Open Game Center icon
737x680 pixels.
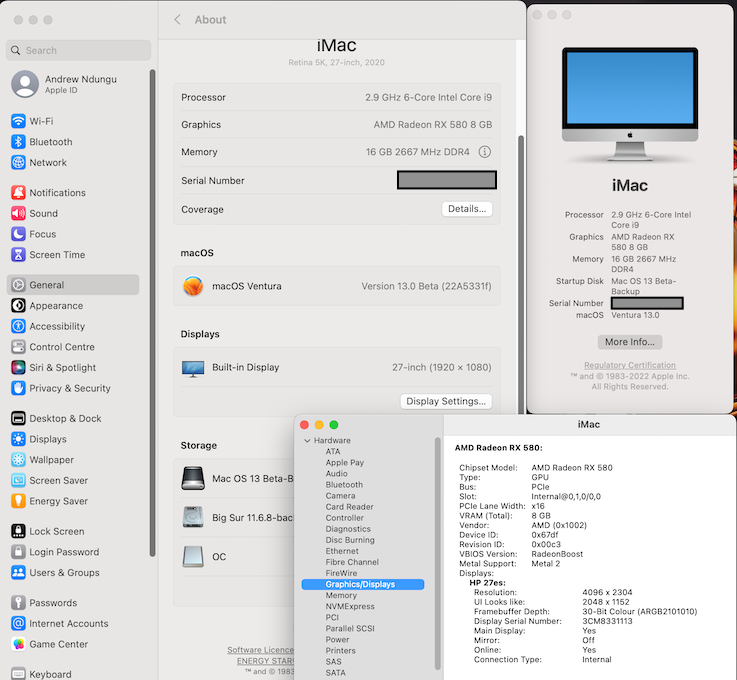tap(18, 644)
